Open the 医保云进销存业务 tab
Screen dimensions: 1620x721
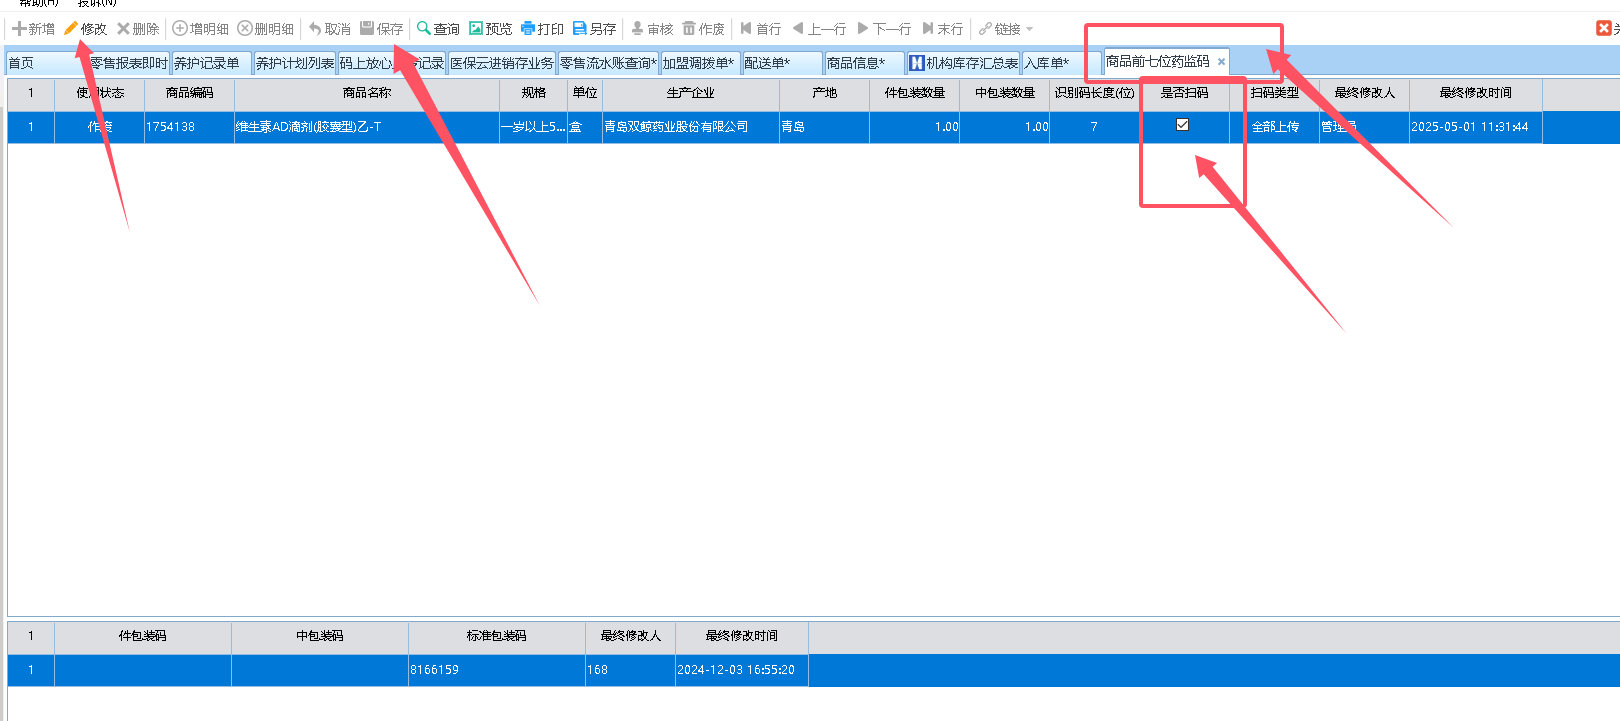(502, 63)
